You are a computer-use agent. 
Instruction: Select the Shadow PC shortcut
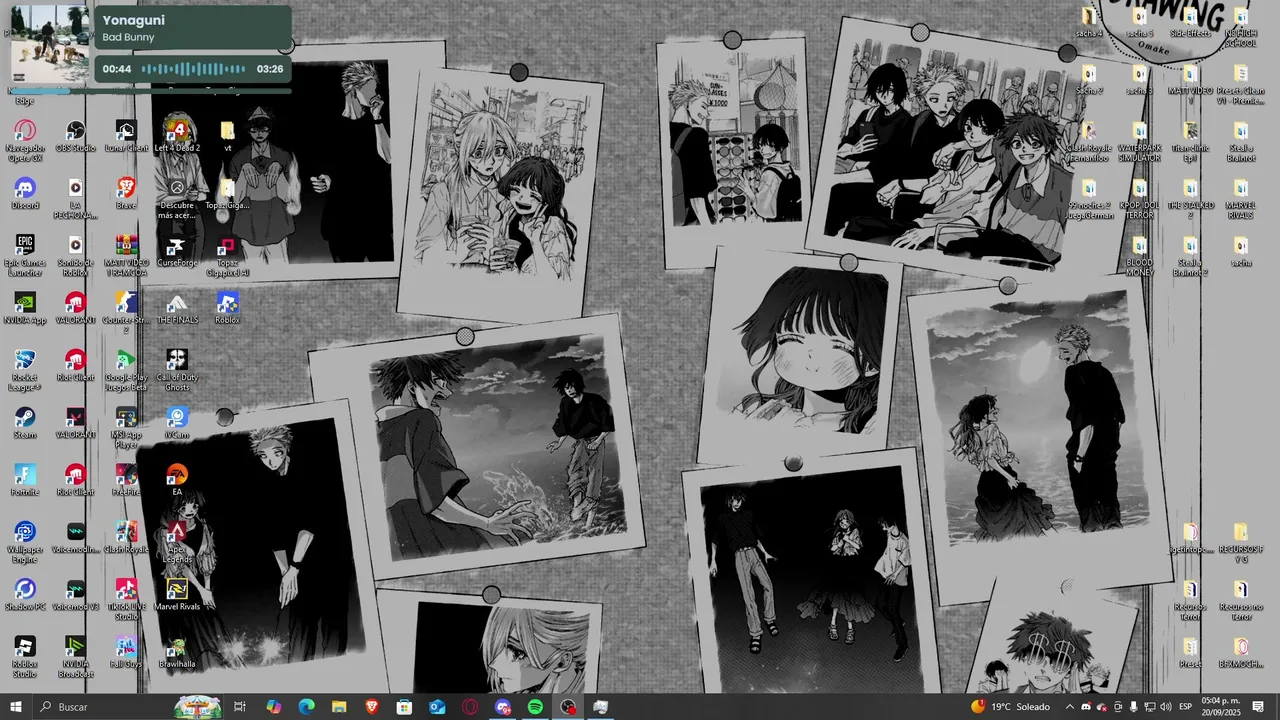(x=25, y=595)
